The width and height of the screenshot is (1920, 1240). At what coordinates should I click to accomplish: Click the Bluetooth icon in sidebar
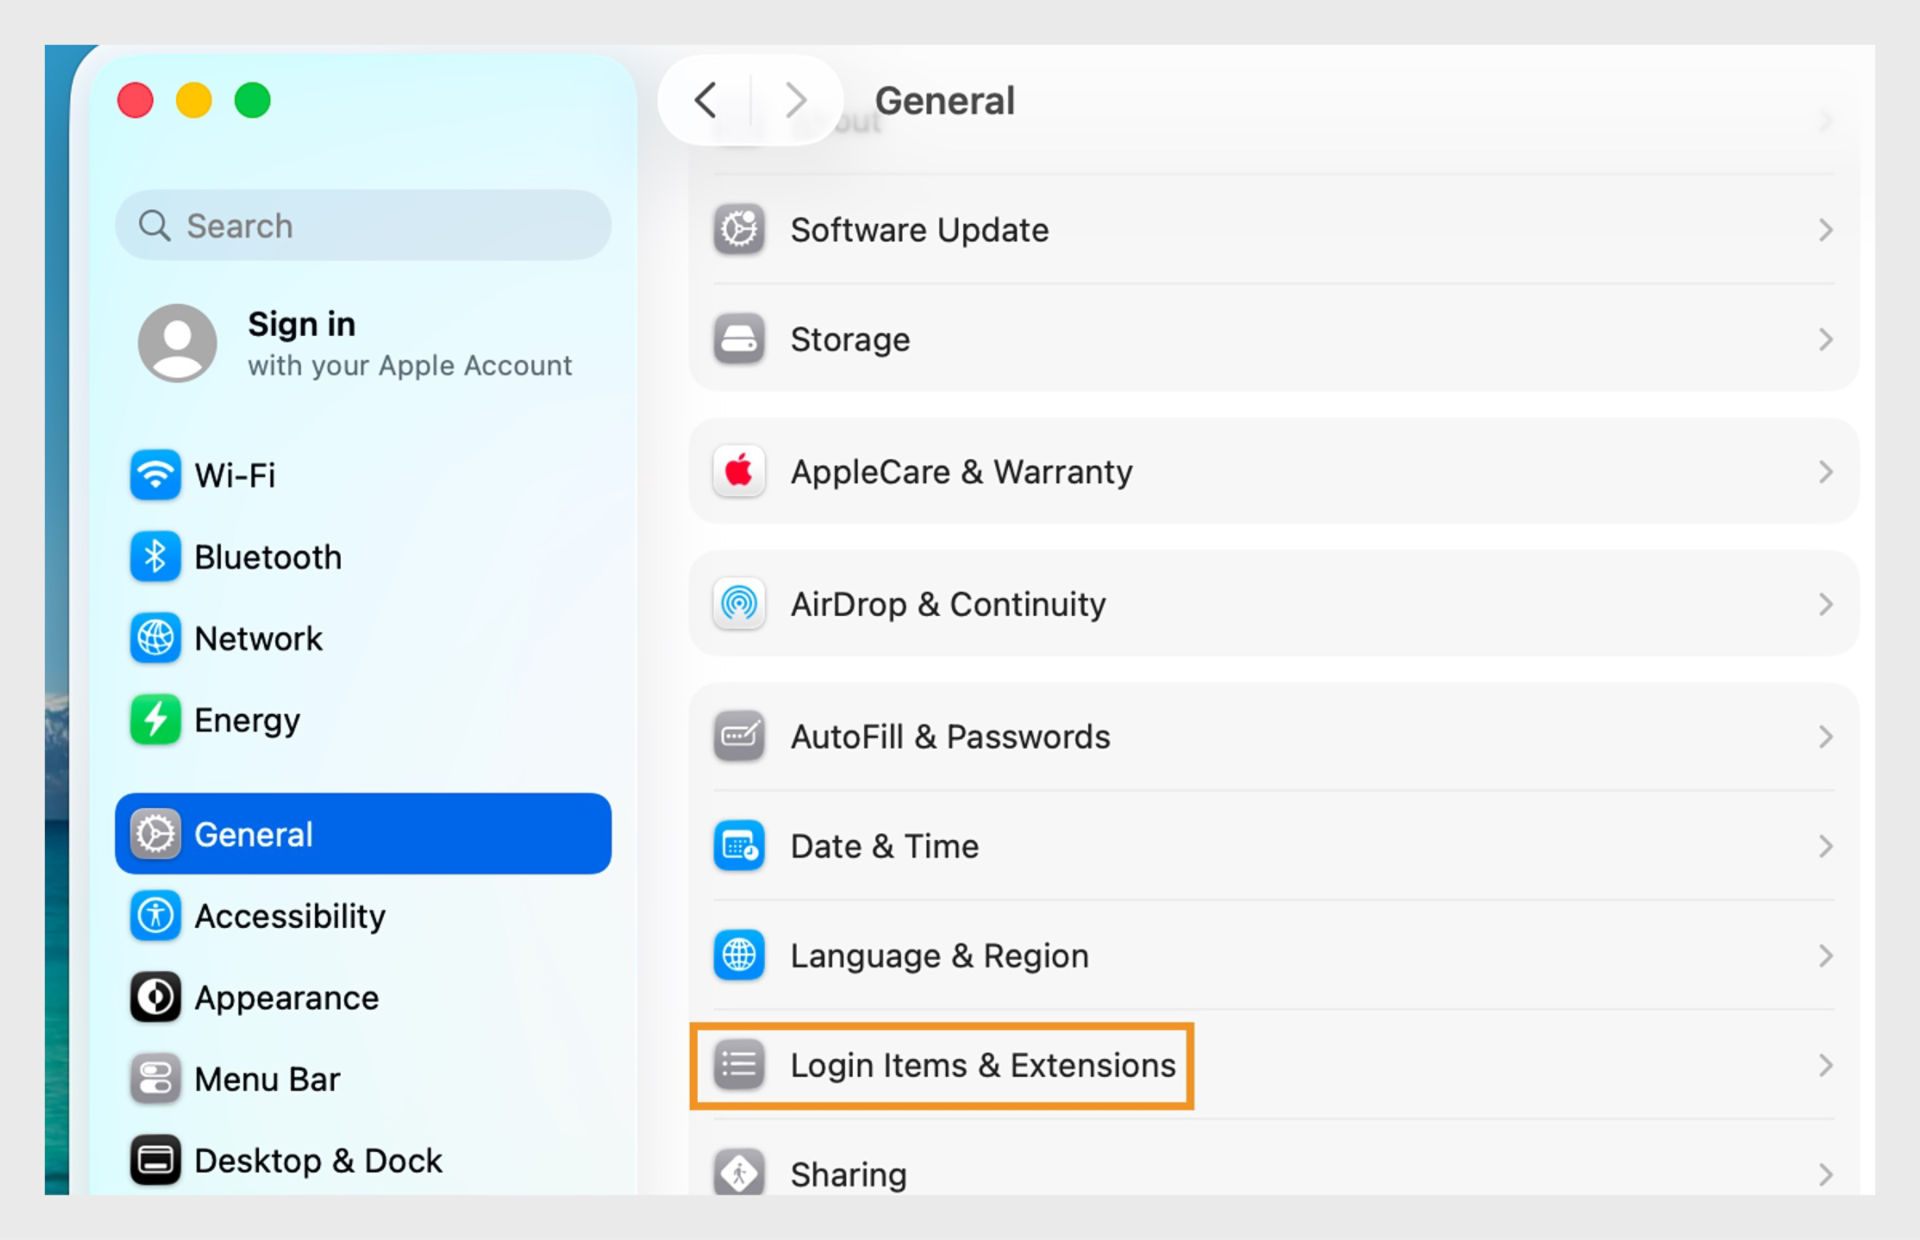tap(155, 557)
